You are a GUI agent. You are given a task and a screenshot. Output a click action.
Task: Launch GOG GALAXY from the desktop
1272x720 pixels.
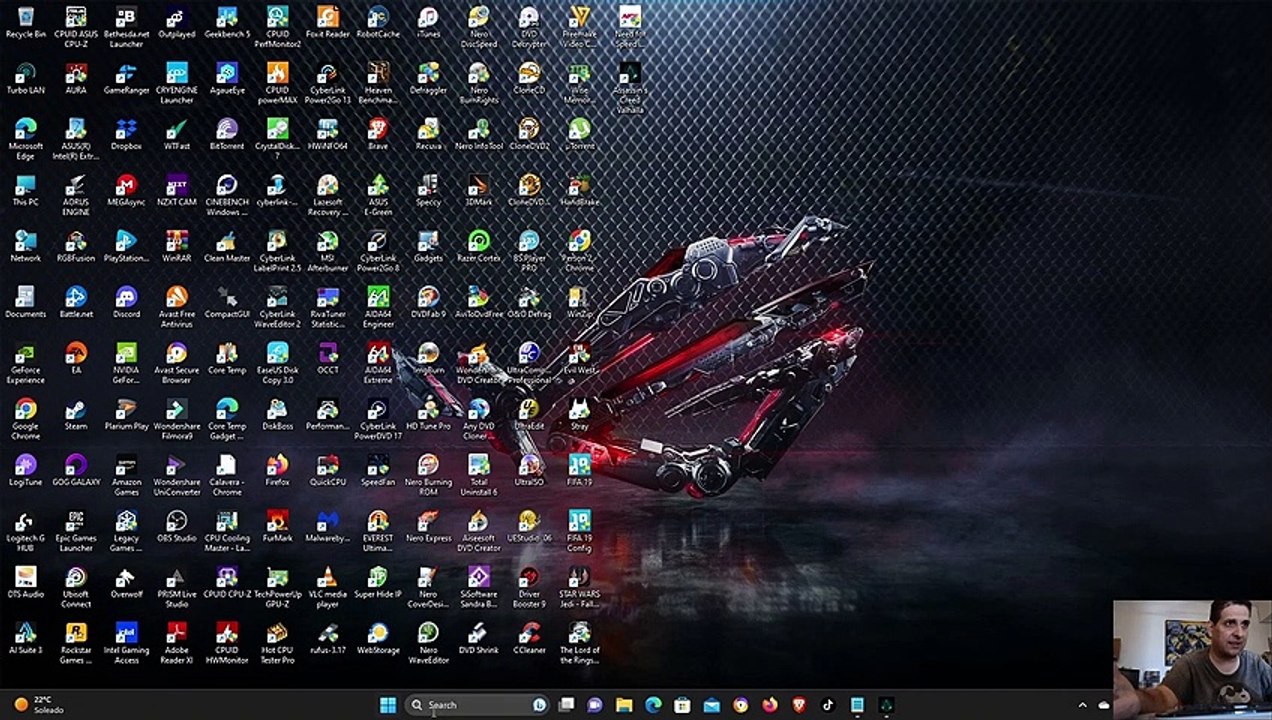tap(76, 471)
